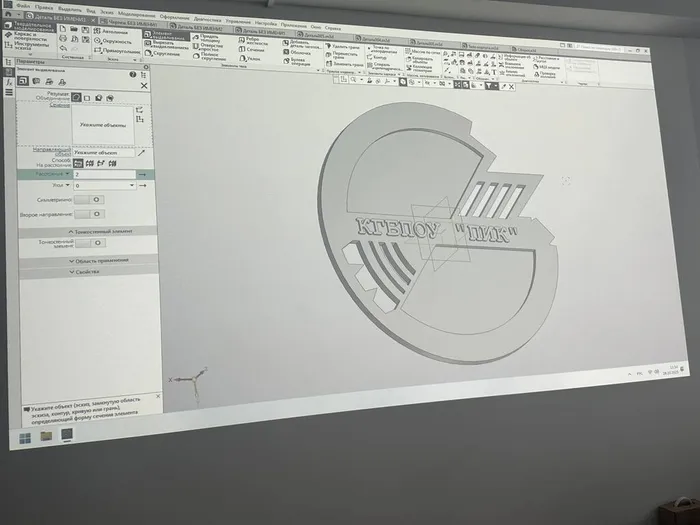The width and height of the screenshot is (700, 525).
Task: Select the Сечение tool
Action: click(x=251, y=50)
